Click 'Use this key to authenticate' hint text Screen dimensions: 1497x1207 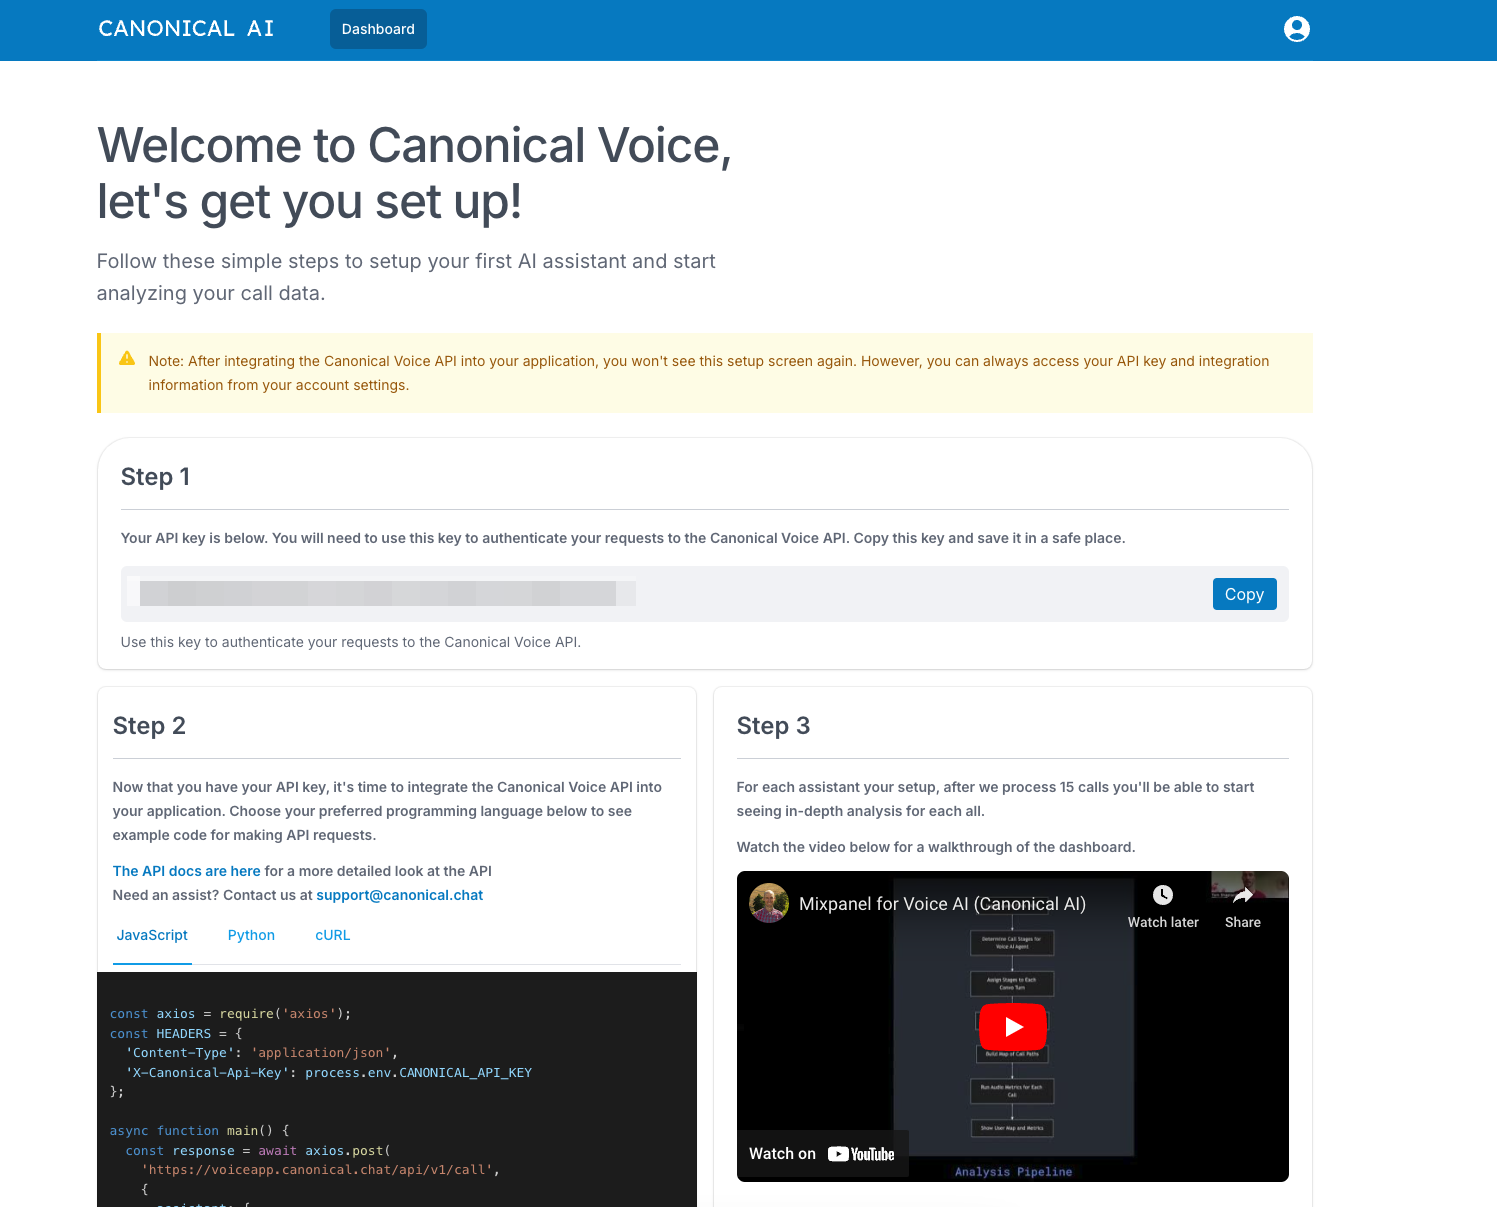pyautogui.click(x=350, y=642)
